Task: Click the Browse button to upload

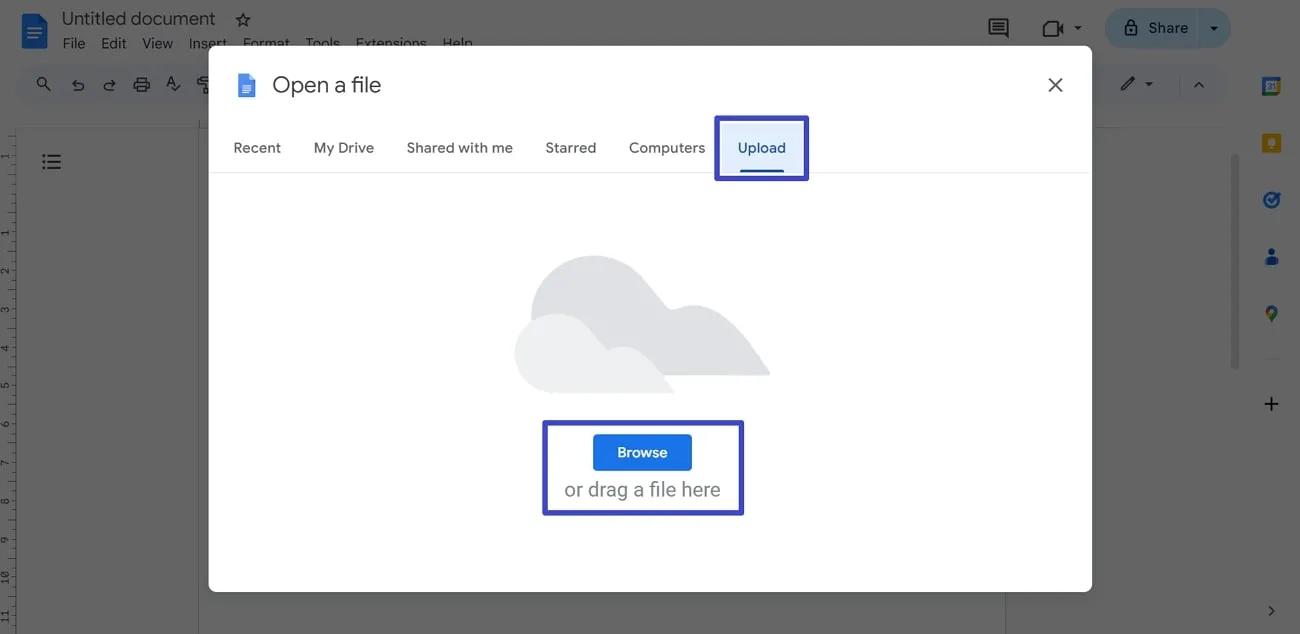Action: coord(641,452)
